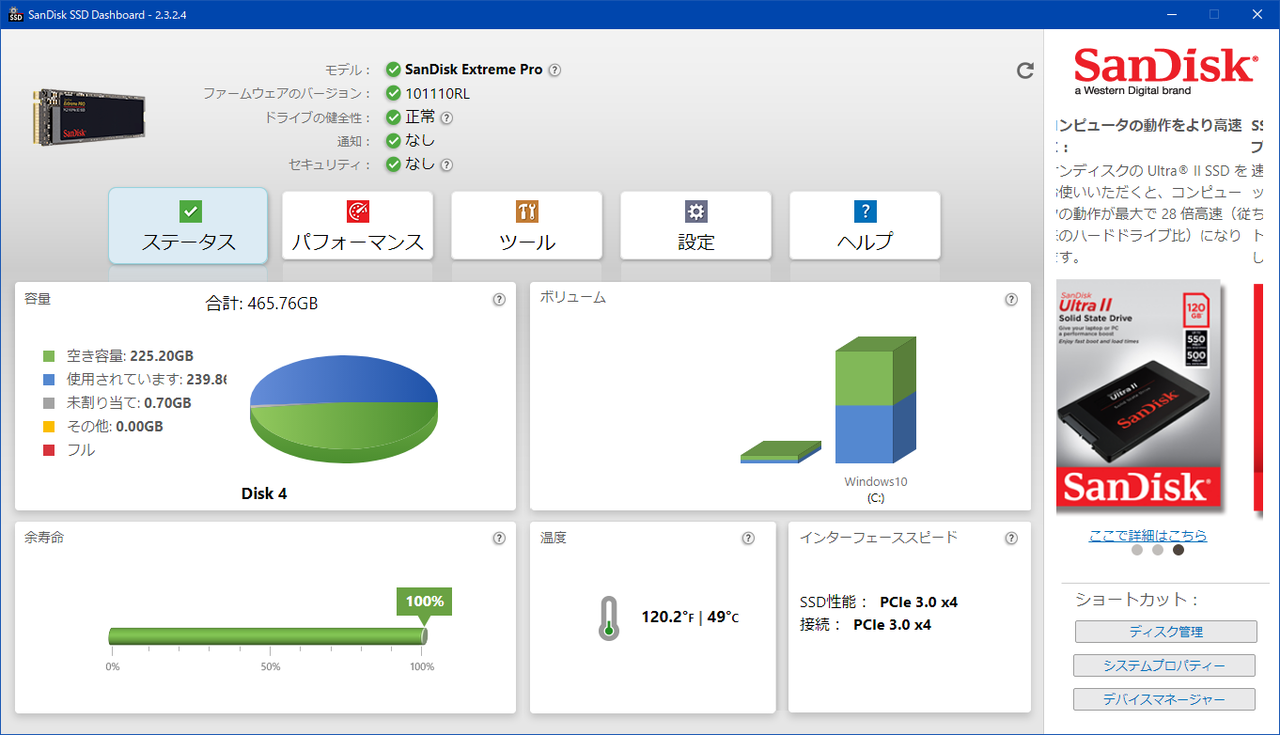Screen dimensions: 1280x735
Task: Go to the 設定 tab
Action: tap(696, 225)
